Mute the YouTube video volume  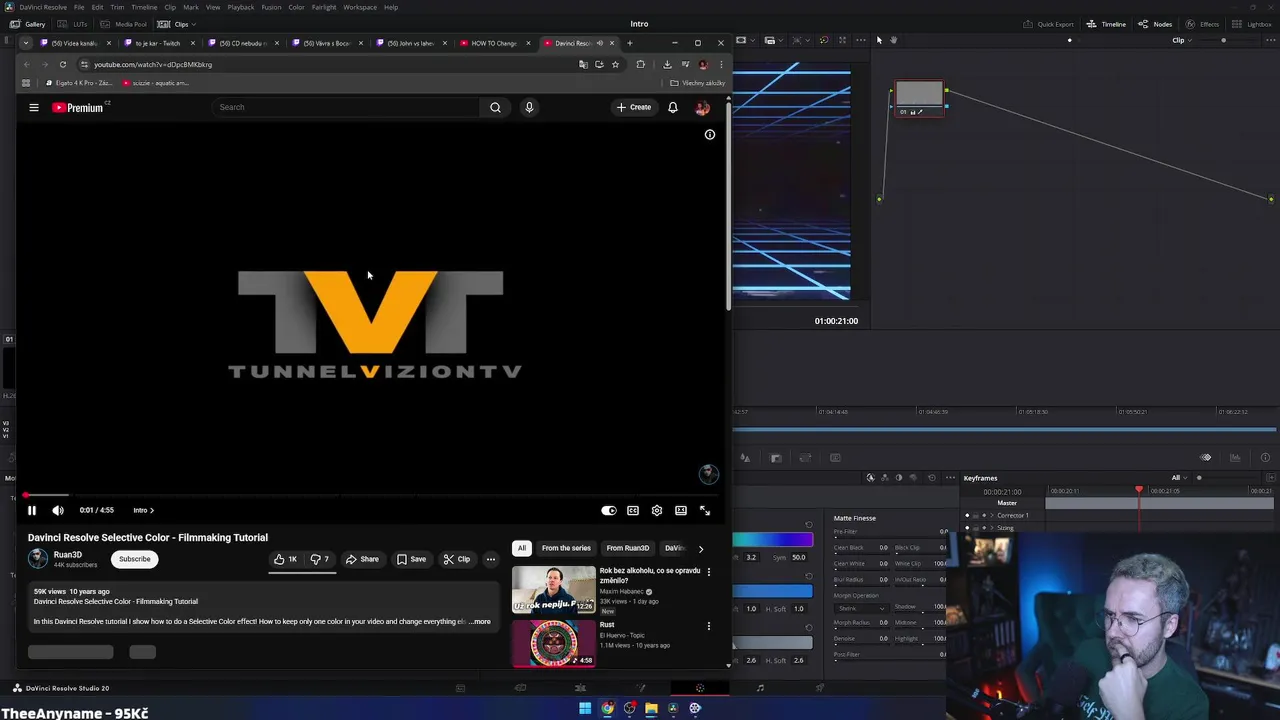coord(58,510)
